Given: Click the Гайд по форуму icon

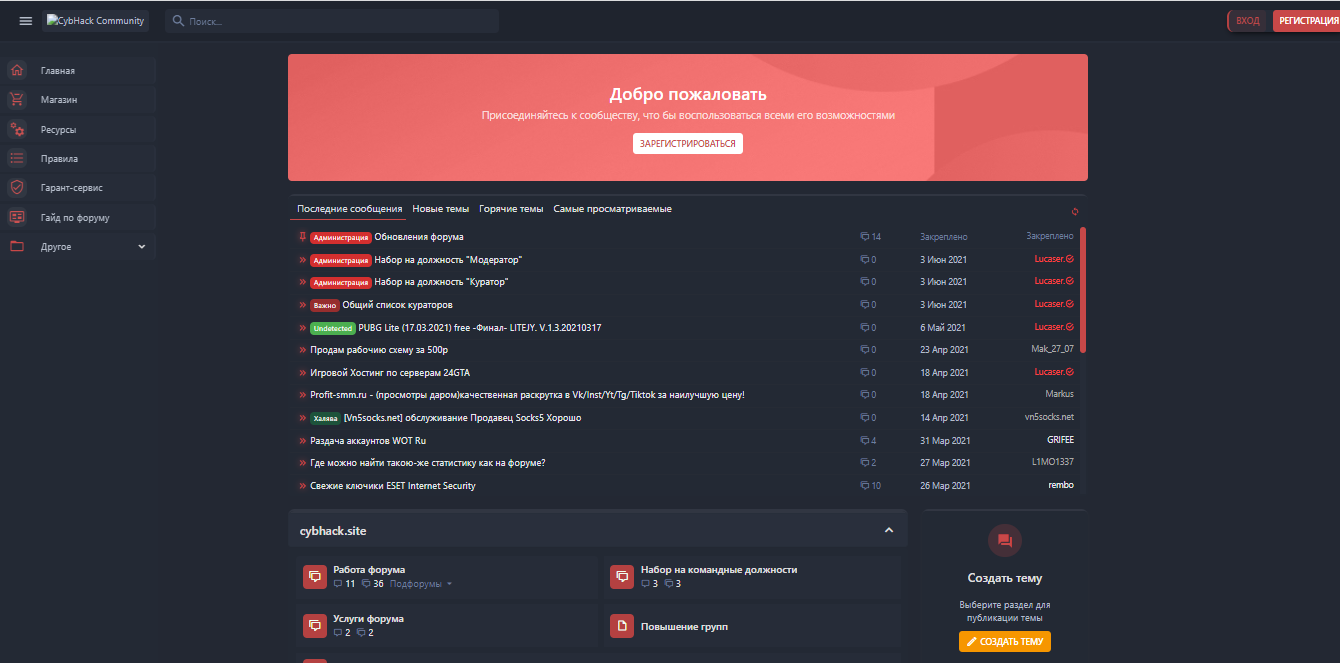Looking at the screenshot, I should click(17, 217).
